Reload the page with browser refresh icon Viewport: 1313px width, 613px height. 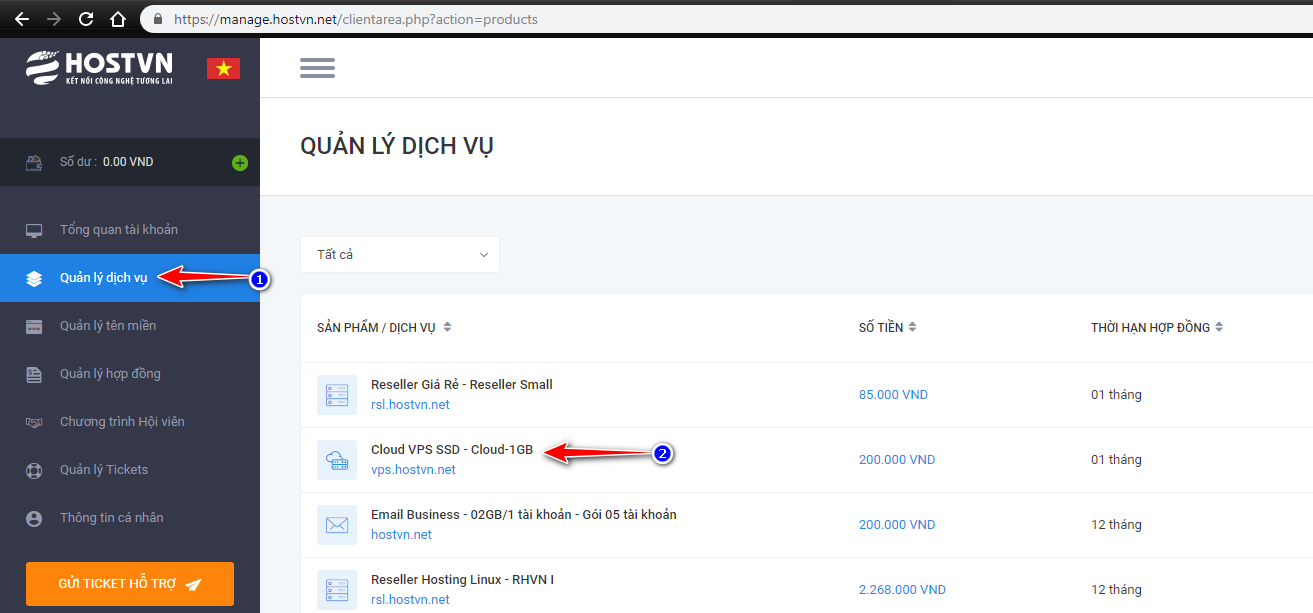(86, 19)
